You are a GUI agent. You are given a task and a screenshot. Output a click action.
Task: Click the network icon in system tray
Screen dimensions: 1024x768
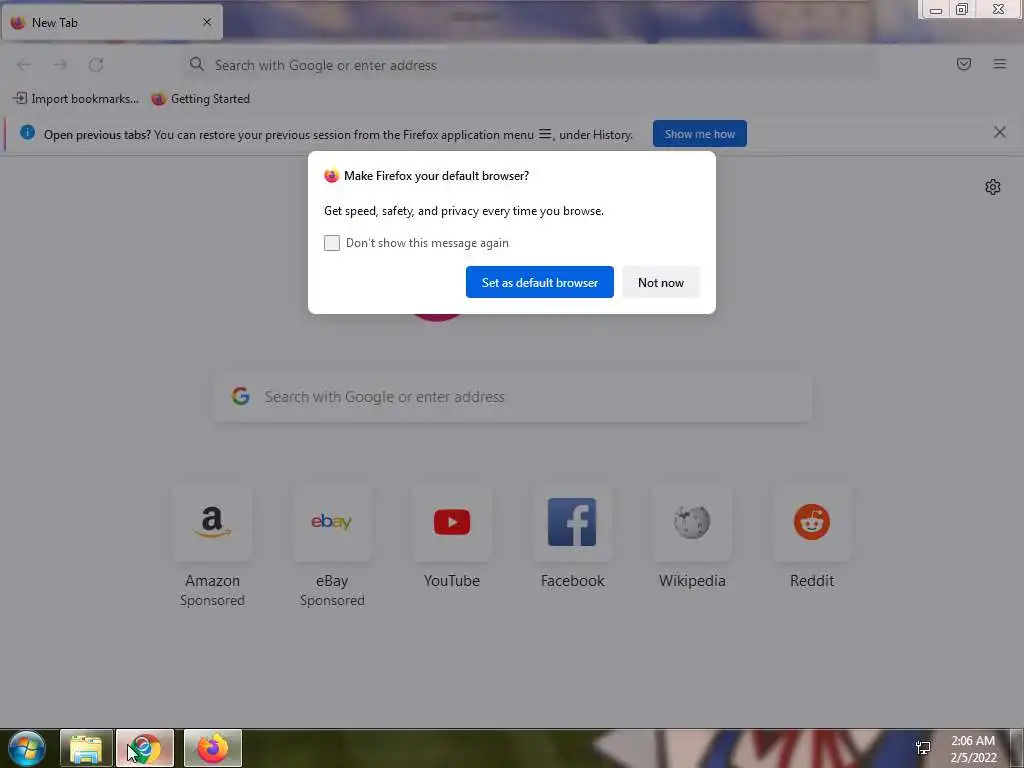923,748
